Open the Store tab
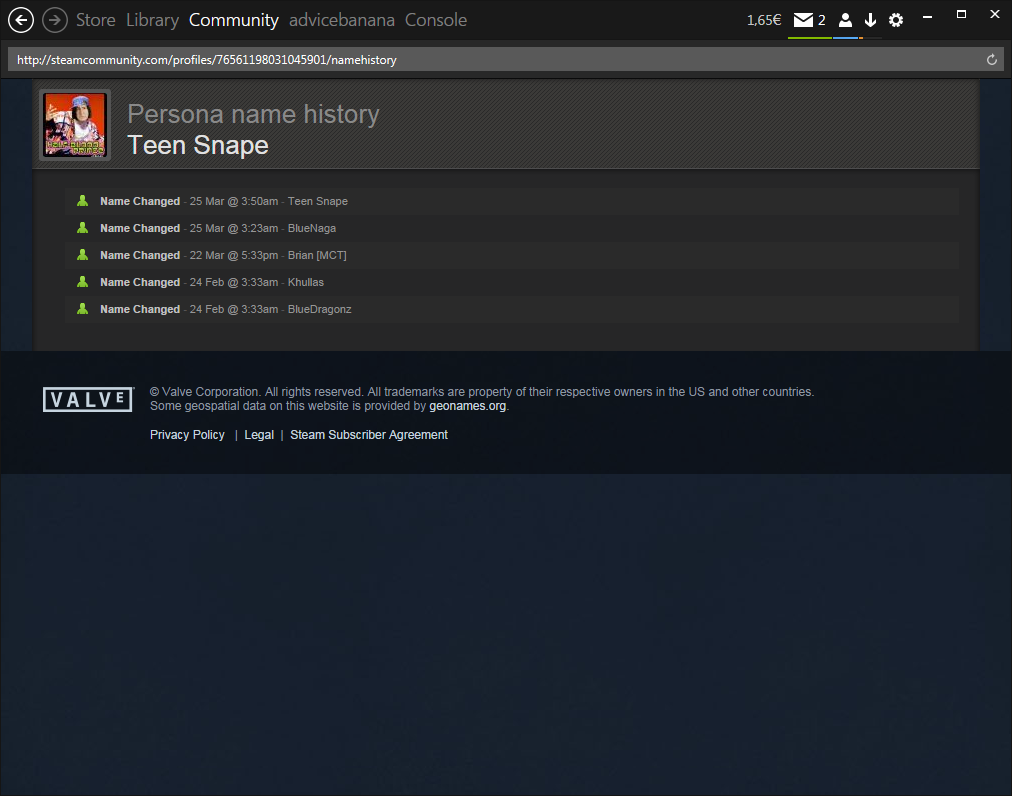Image resolution: width=1012 pixels, height=796 pixels. pyautogui.click(x=96, y=20)
